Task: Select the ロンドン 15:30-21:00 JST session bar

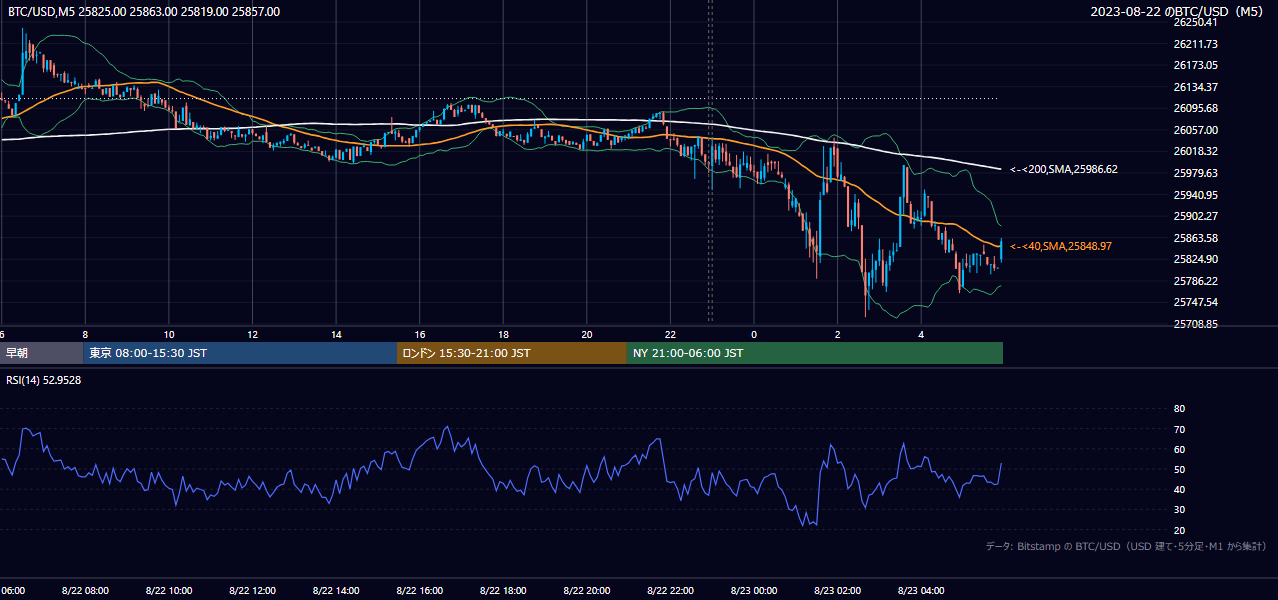Action: coord(512,353)
